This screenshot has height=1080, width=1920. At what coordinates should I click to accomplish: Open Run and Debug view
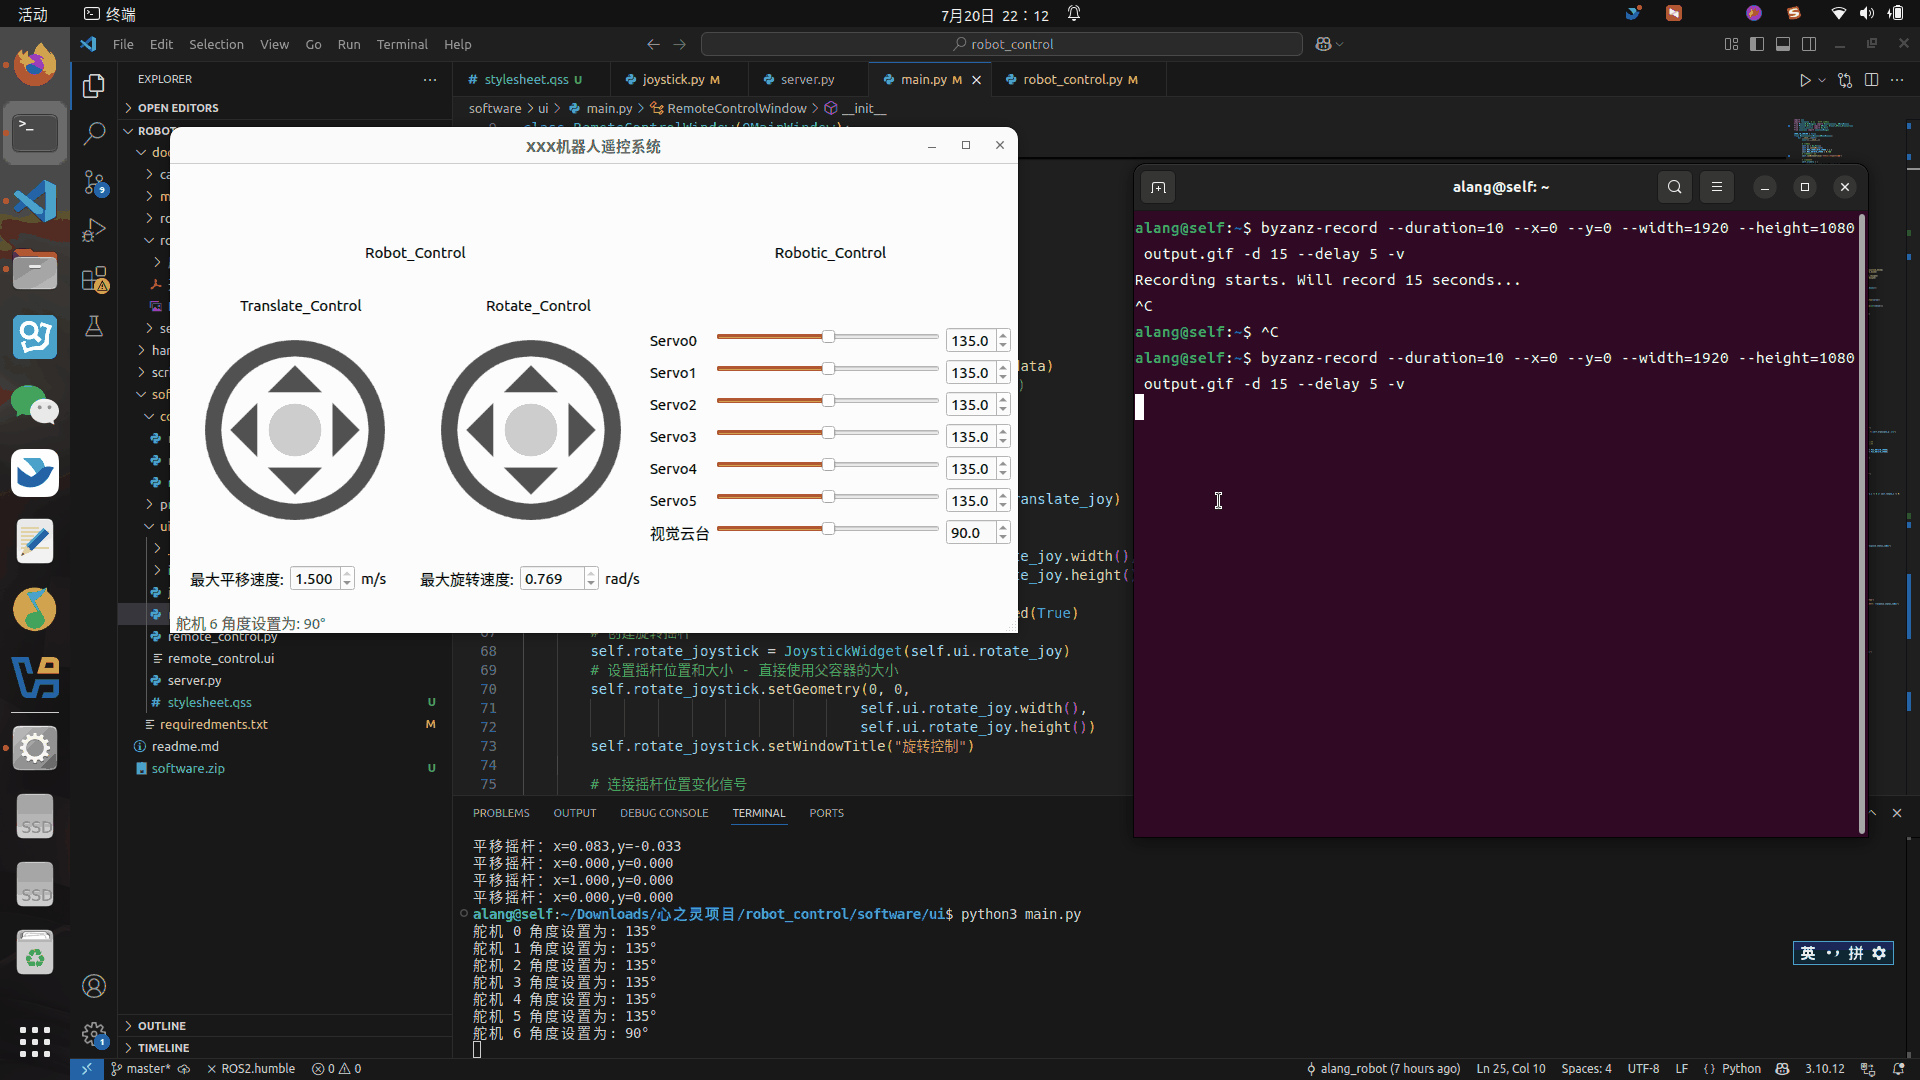pos(94,231)
